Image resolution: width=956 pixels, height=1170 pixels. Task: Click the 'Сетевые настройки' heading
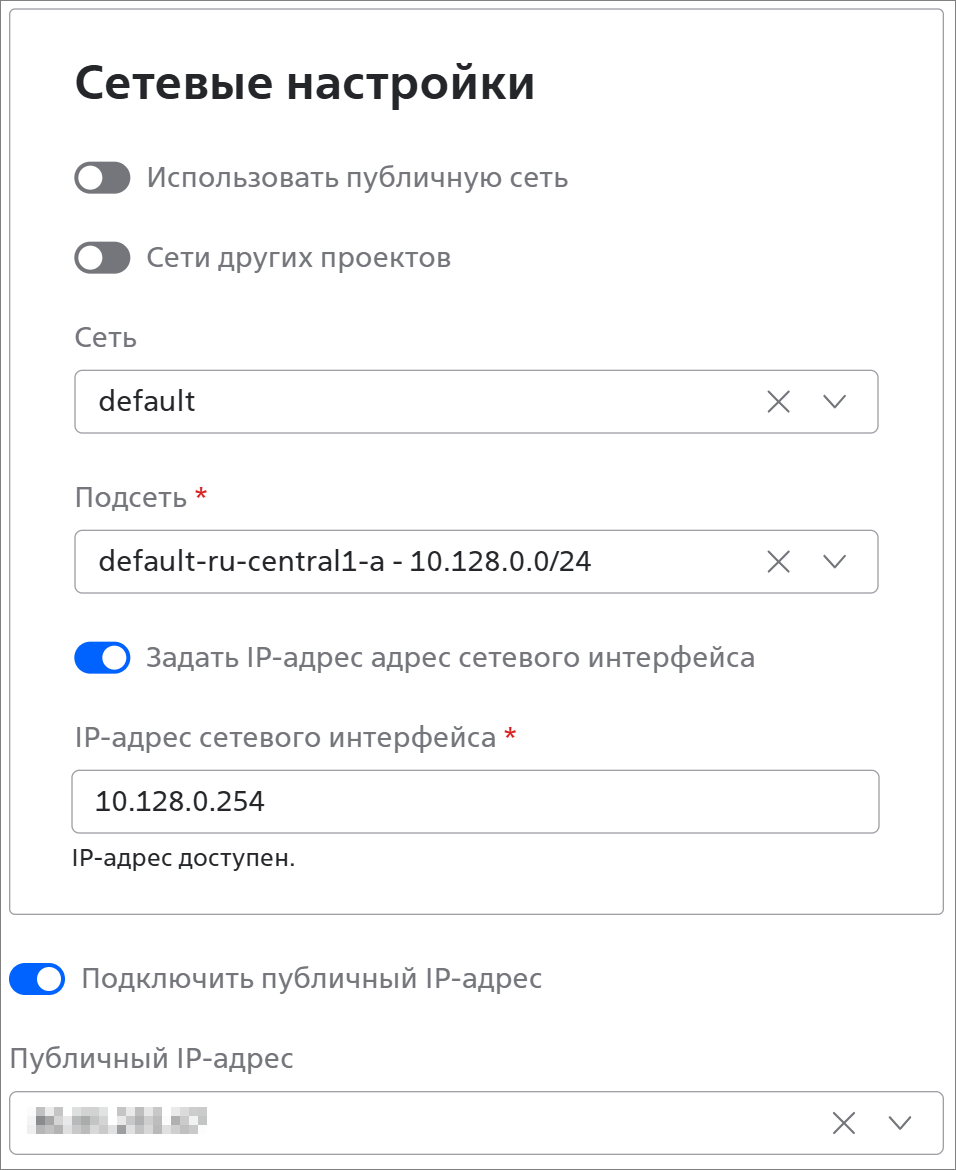pyautogui.click(x=305, y=84)
